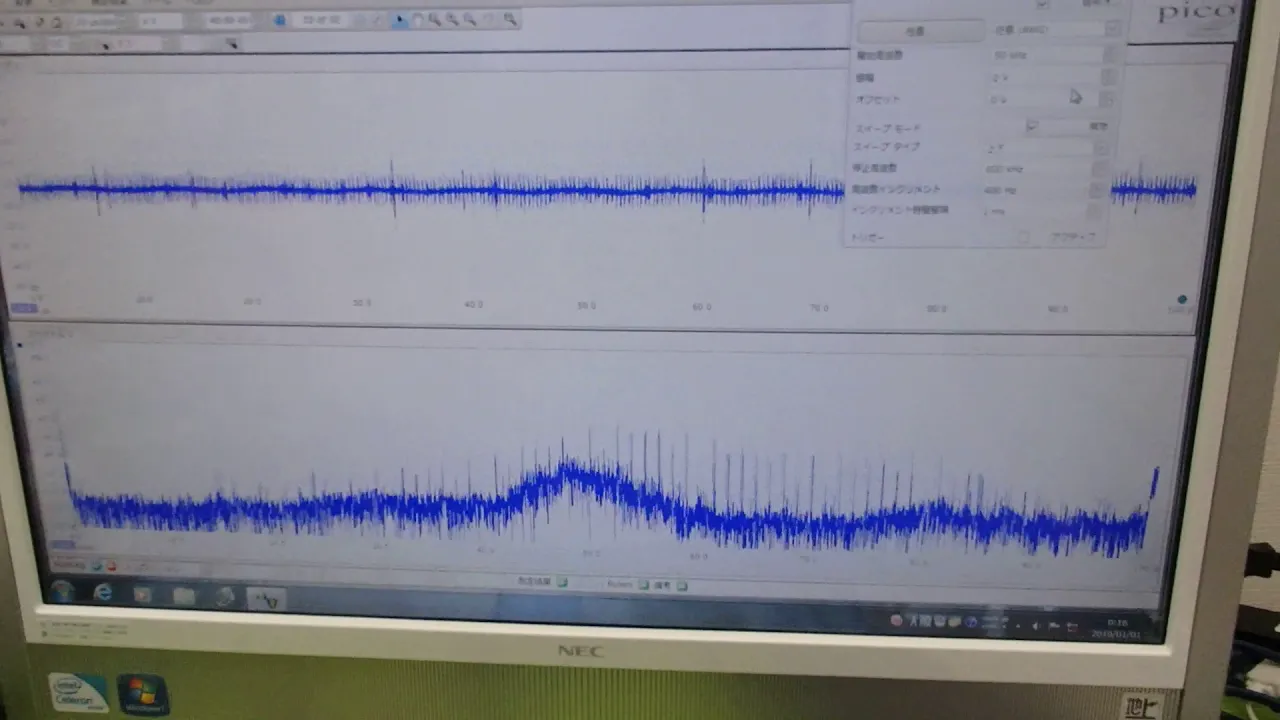The image size is (1280, 720).
Task: Click zoom to full view magnifier
Action: coord(510,19)
